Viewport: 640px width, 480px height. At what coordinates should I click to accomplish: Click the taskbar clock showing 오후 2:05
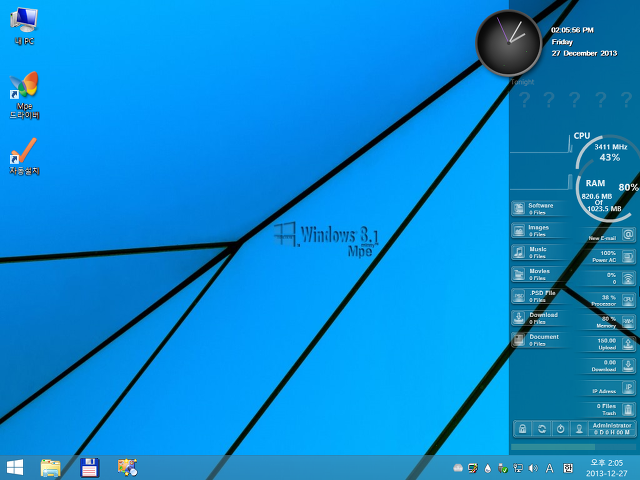[x=607, y=468]
